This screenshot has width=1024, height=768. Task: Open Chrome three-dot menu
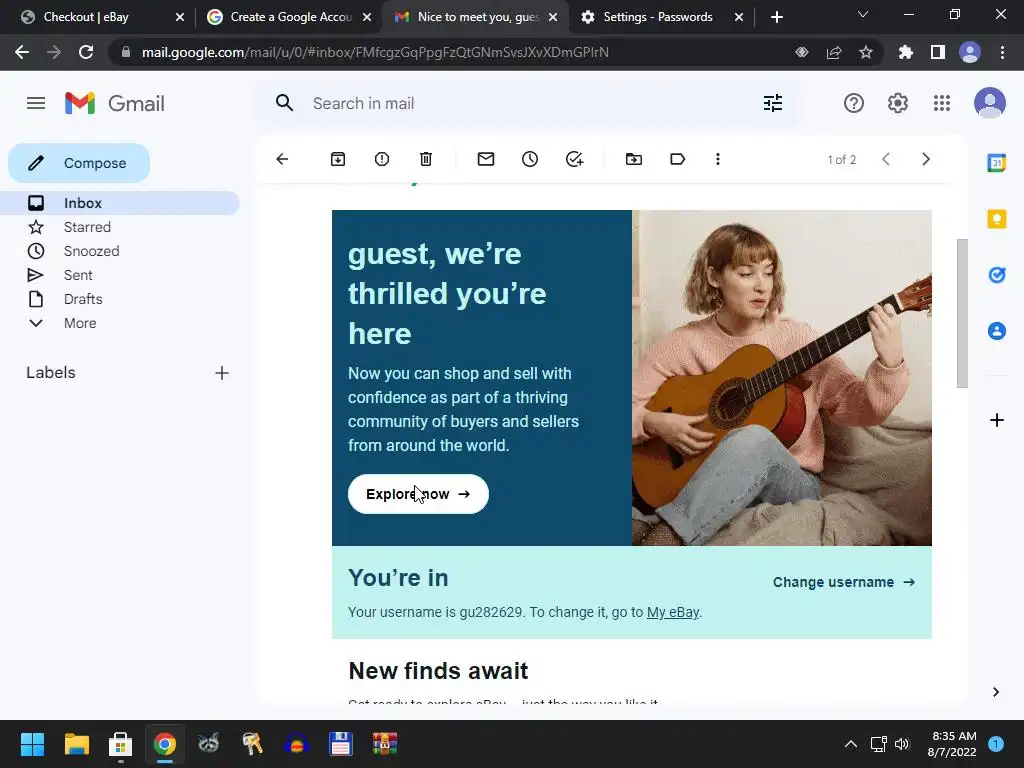pyautogui.click(x=1002, y=52)
